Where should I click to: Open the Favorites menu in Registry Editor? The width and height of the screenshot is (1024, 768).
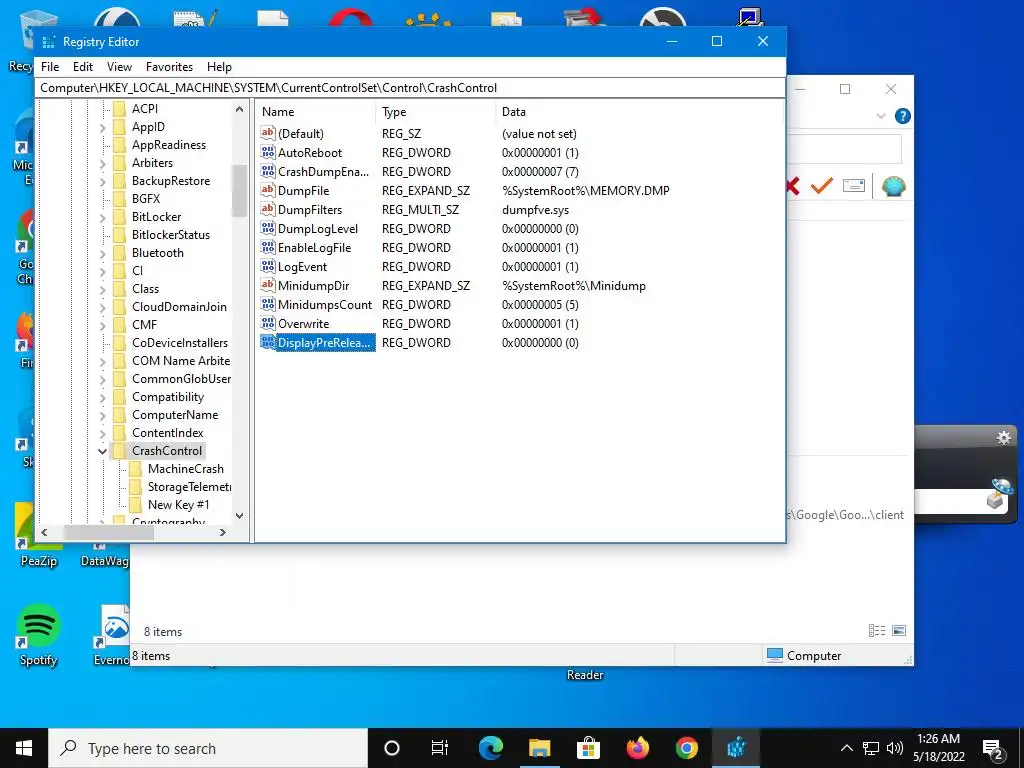tap(169, 67)
